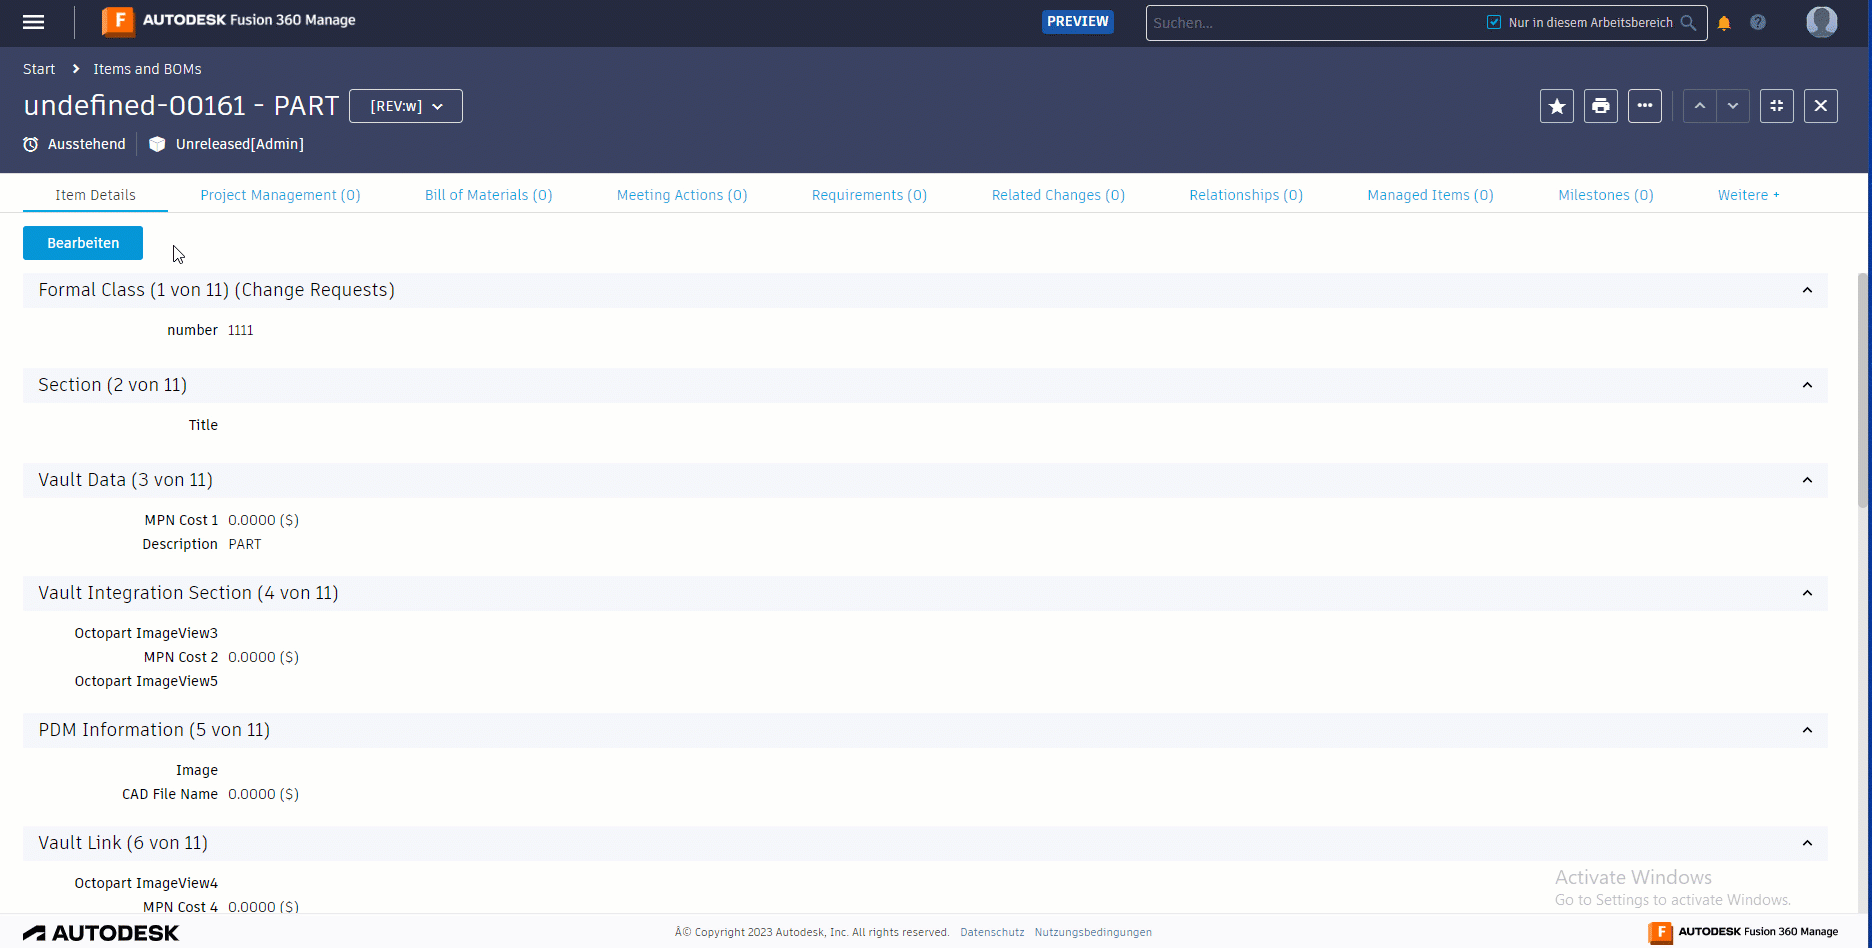Go to Start breadcrumb

click(x=39, y=69)
